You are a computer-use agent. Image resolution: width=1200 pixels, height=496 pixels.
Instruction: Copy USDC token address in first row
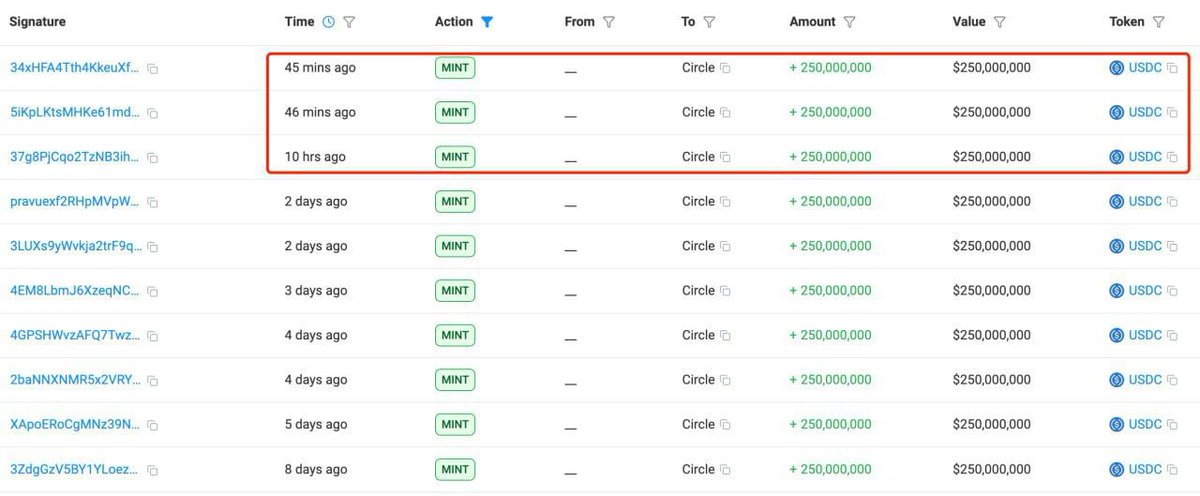point(1172,68)
